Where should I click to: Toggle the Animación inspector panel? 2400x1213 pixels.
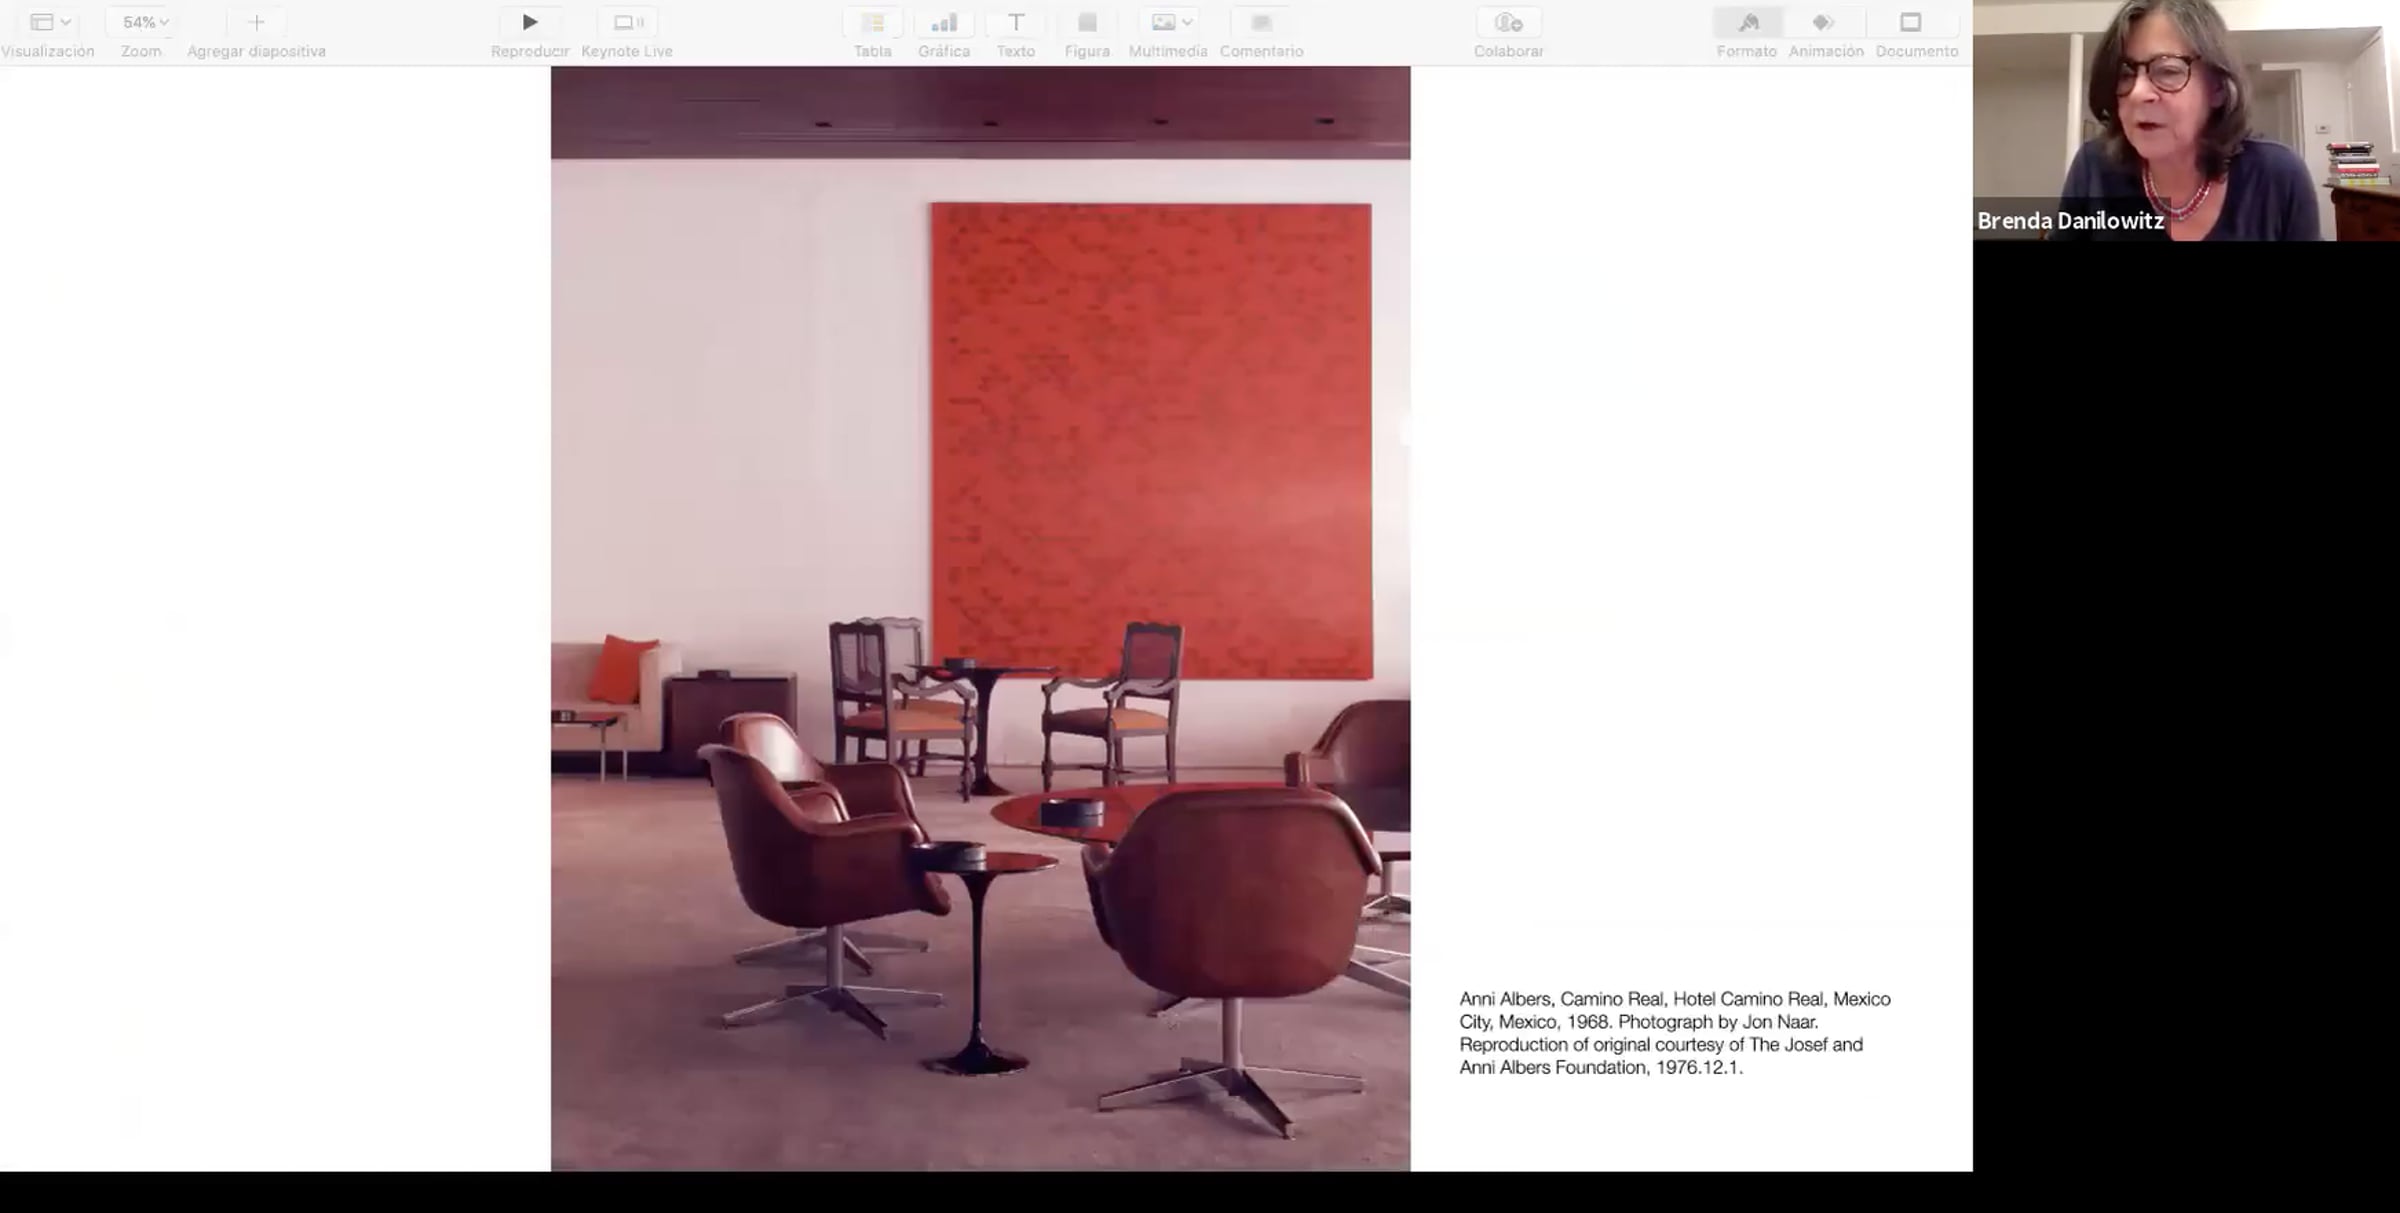pos(1824,22)
